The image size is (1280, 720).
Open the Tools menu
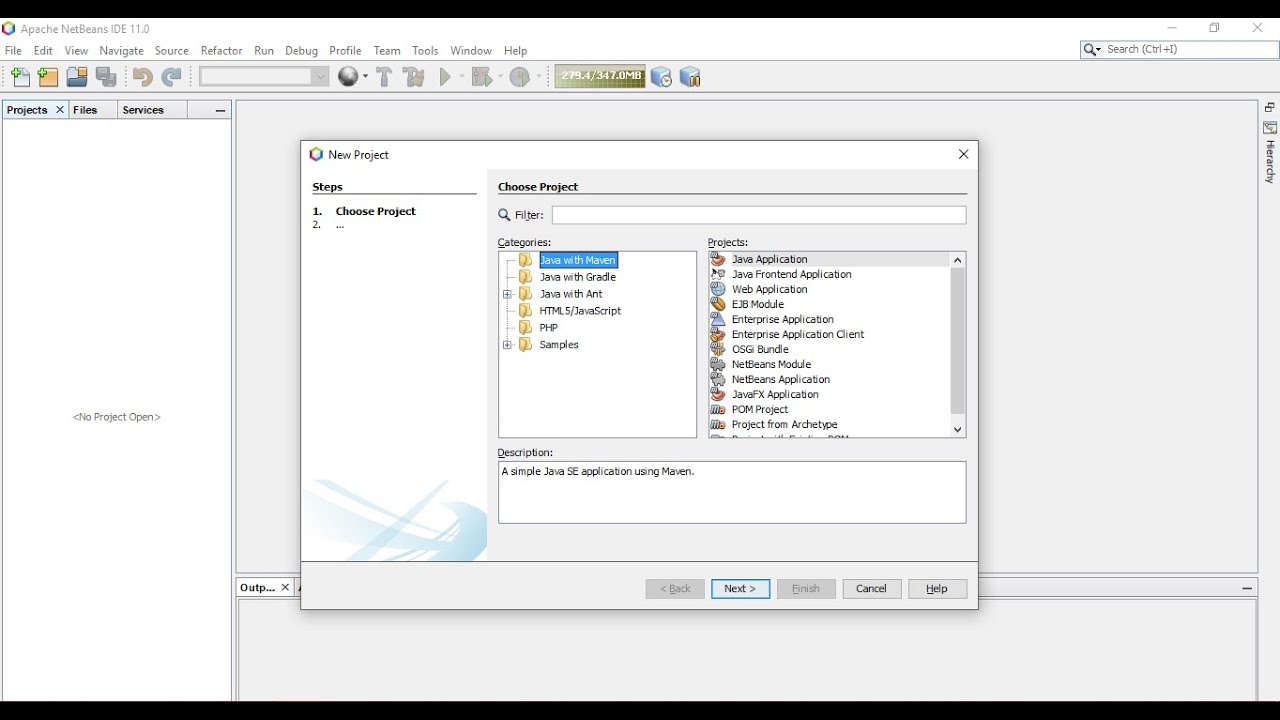coord(425,50)
